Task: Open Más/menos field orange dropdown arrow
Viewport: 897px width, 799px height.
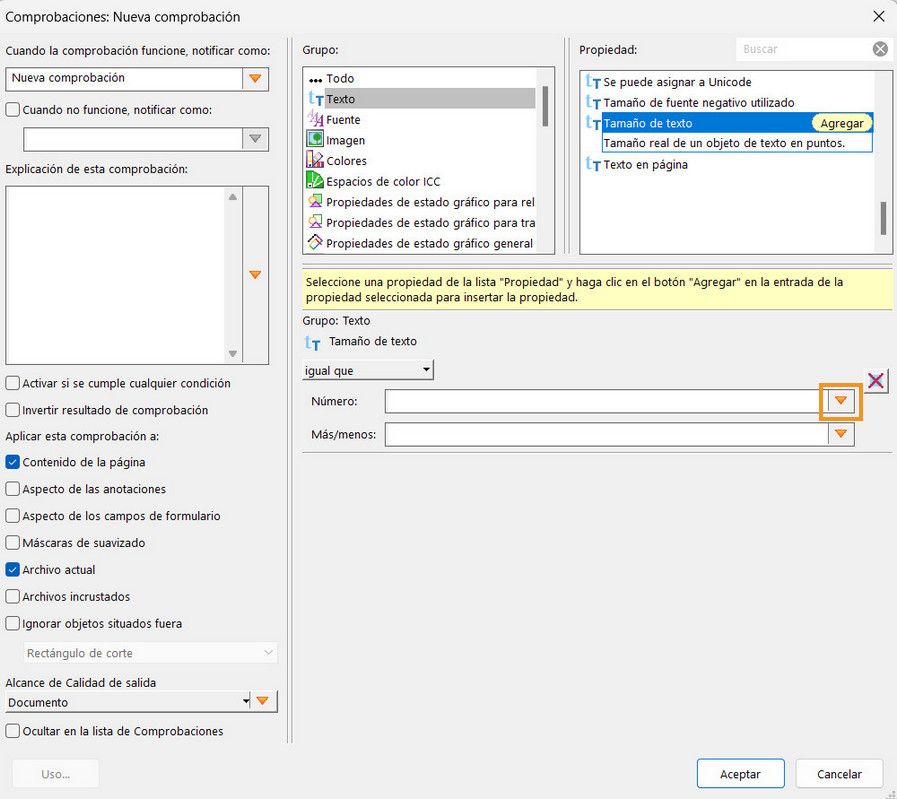Action: 840,434
